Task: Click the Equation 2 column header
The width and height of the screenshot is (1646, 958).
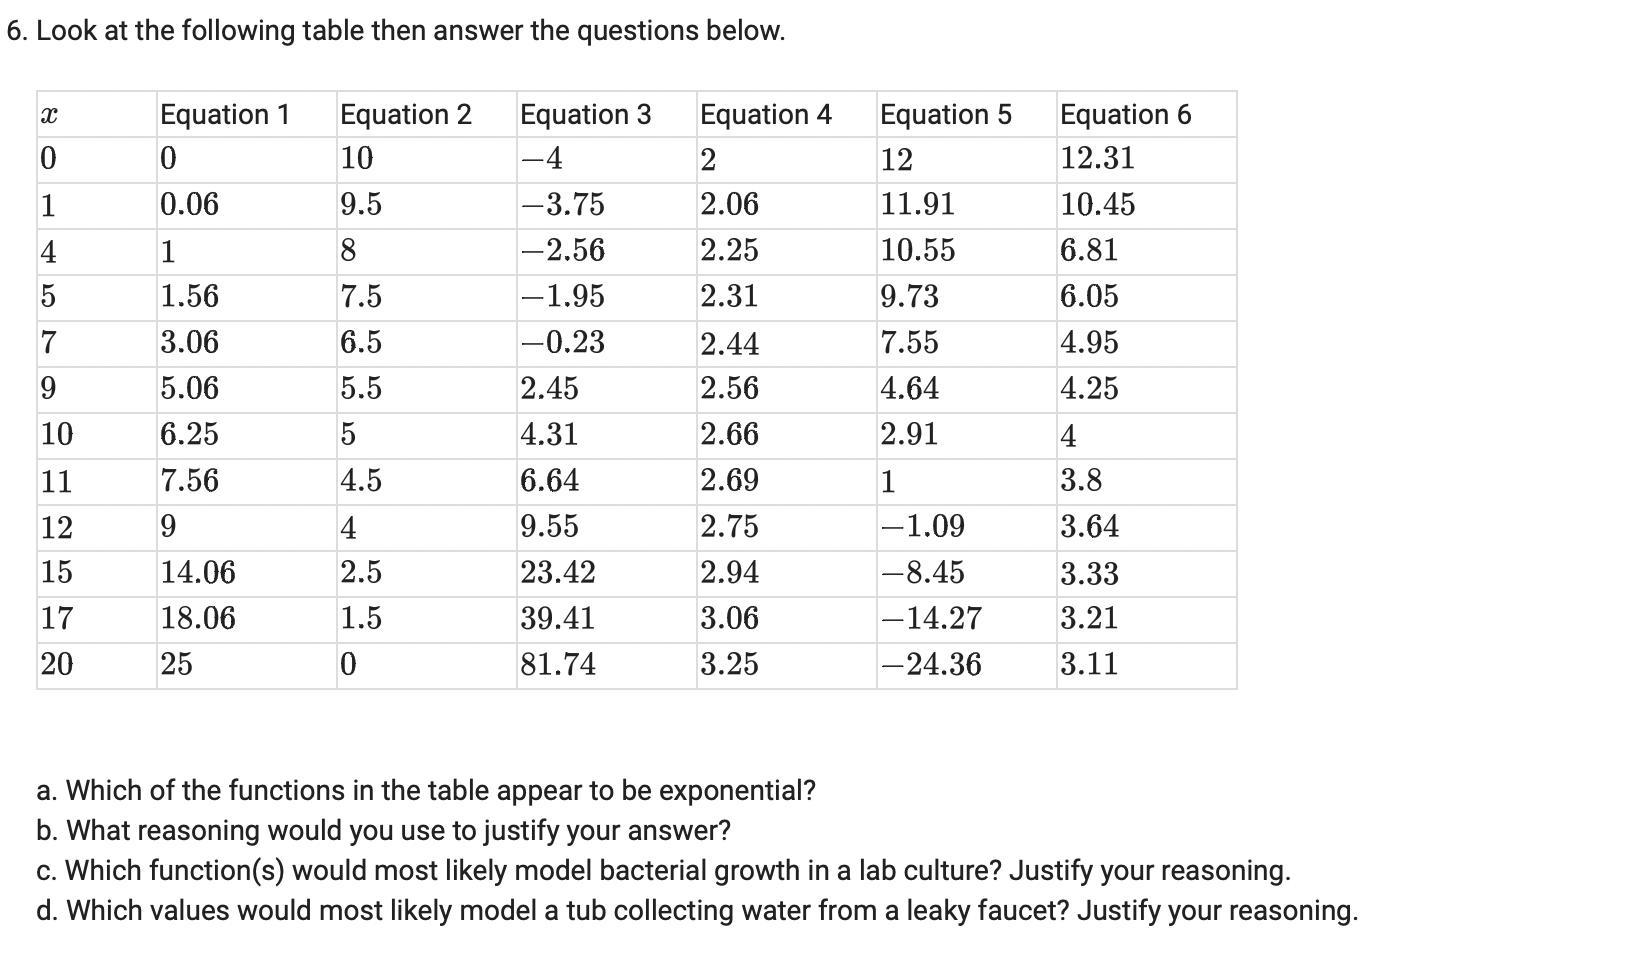Action: [x=405, y=115]
